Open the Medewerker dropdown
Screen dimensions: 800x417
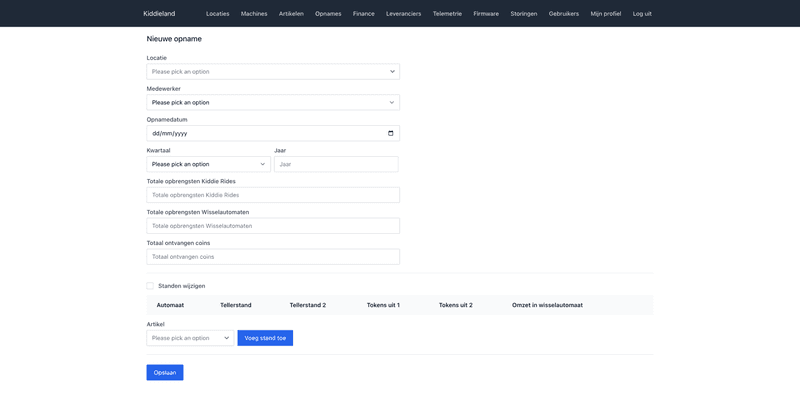coord(272,102)
